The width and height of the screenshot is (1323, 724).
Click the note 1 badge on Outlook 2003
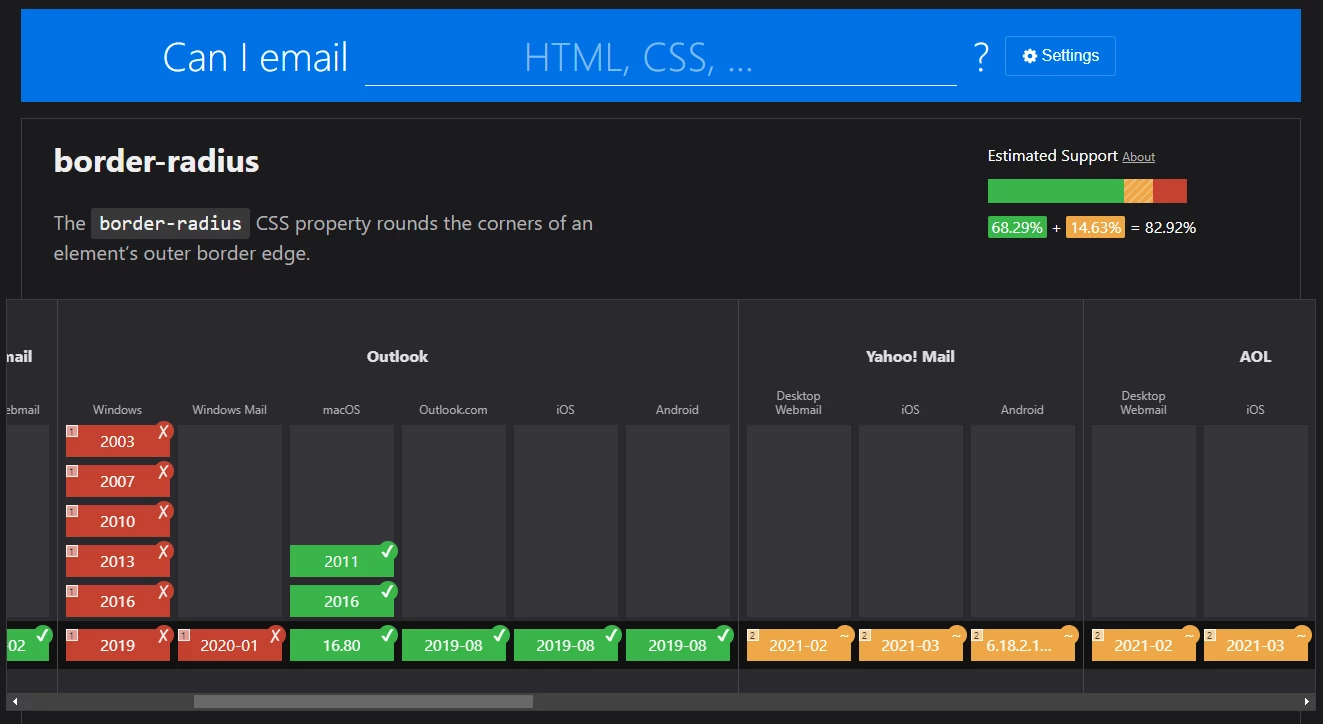pos(72,431)
